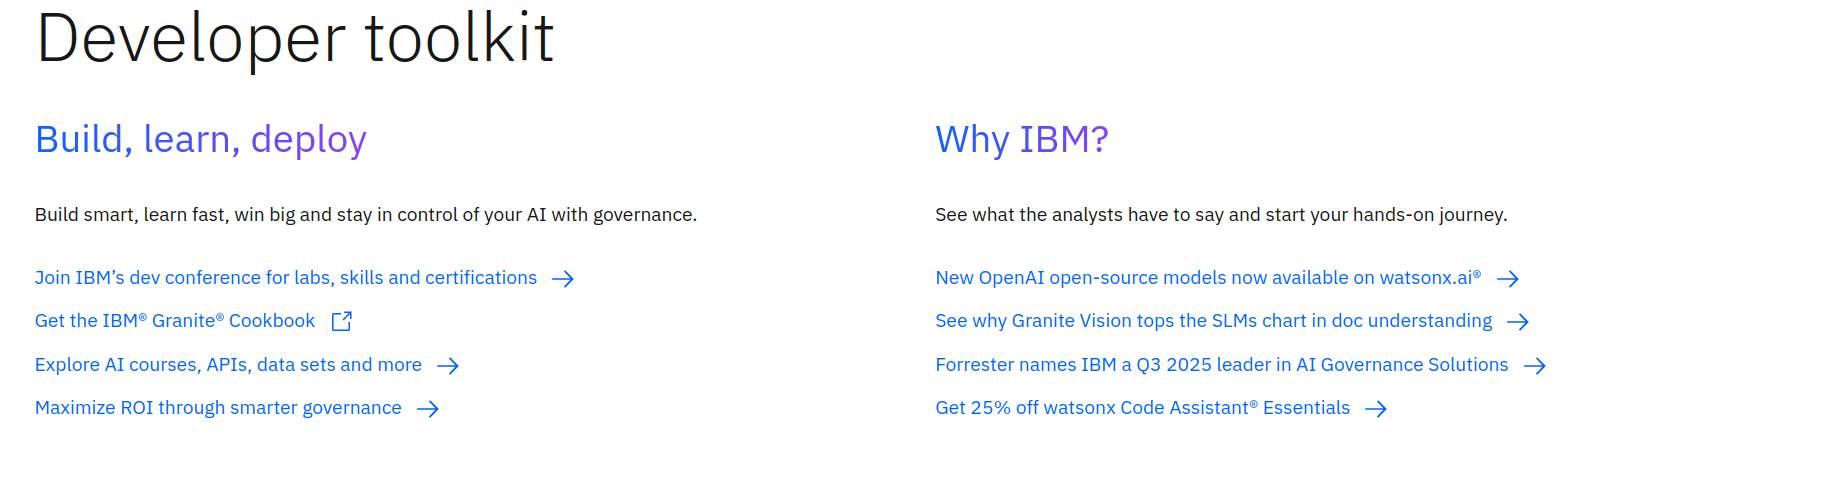This screenshot has height=477, width=1834.
Task: Open Explore AI courses, APIs, data sets link
Action: click(x=228, y=365)
